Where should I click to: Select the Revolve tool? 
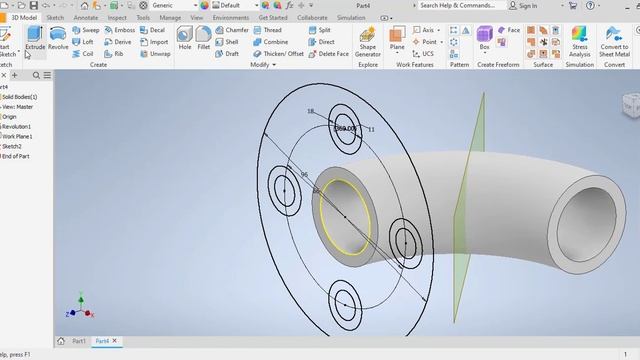(x=58, y=38)
